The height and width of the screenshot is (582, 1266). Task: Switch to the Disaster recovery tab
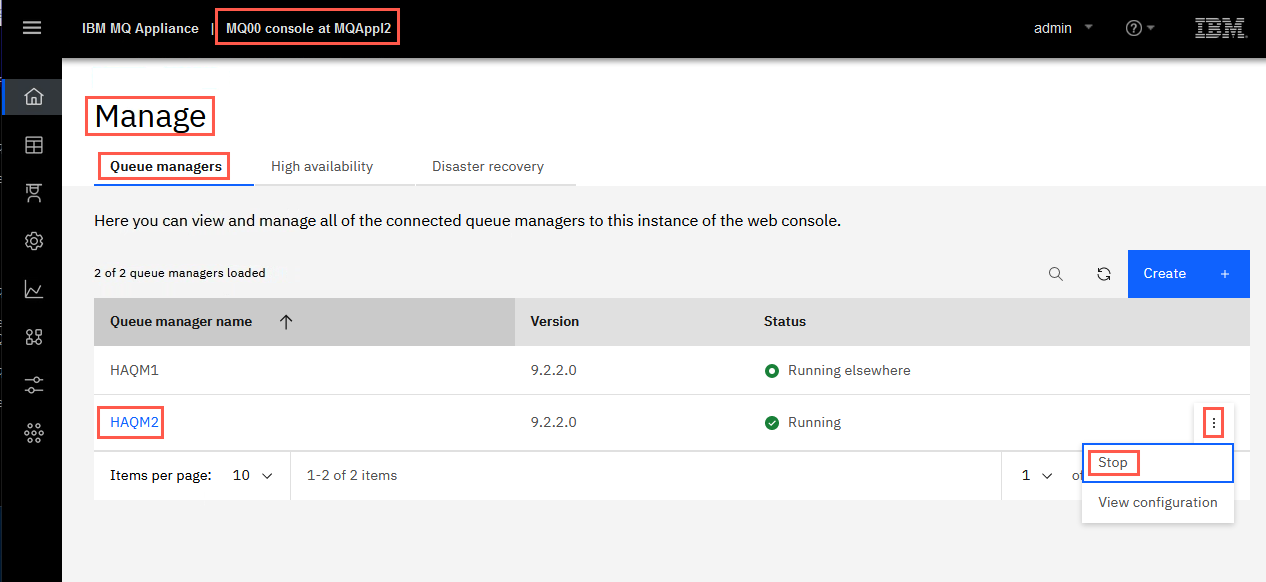click(488, 166)
